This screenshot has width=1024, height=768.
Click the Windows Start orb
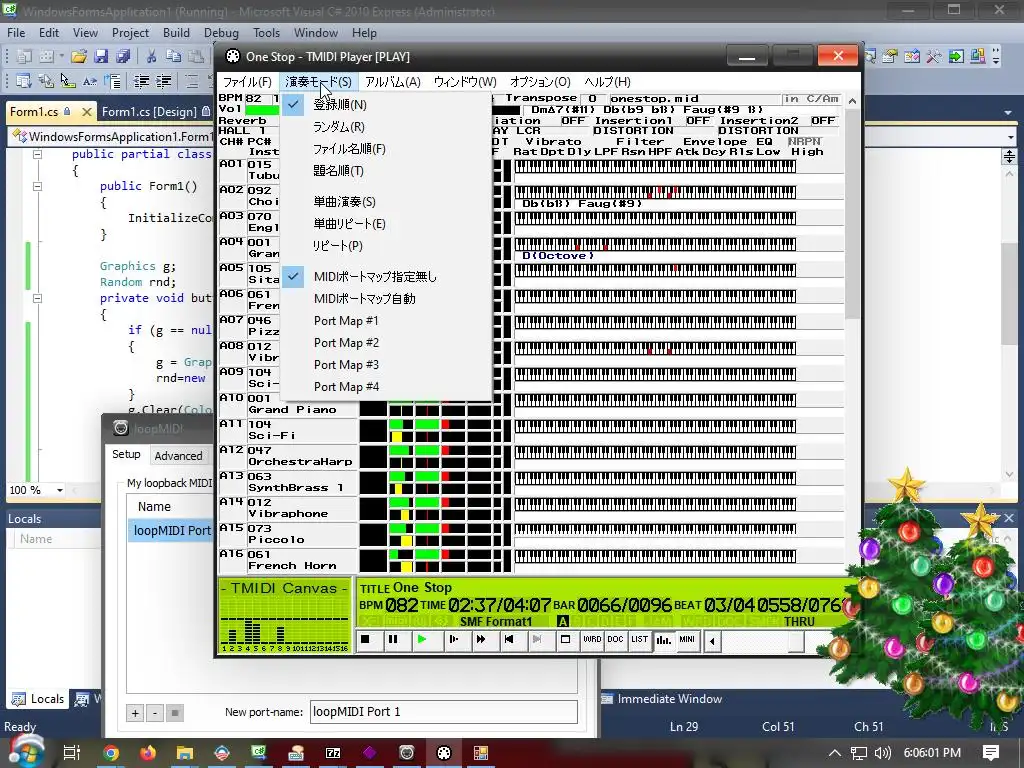coord(25,752)
